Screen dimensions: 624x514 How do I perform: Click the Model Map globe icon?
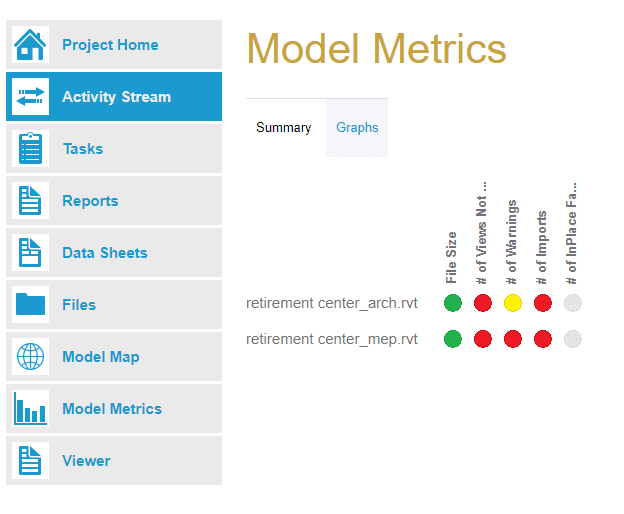pyautogui.click(x=30, y=357)
